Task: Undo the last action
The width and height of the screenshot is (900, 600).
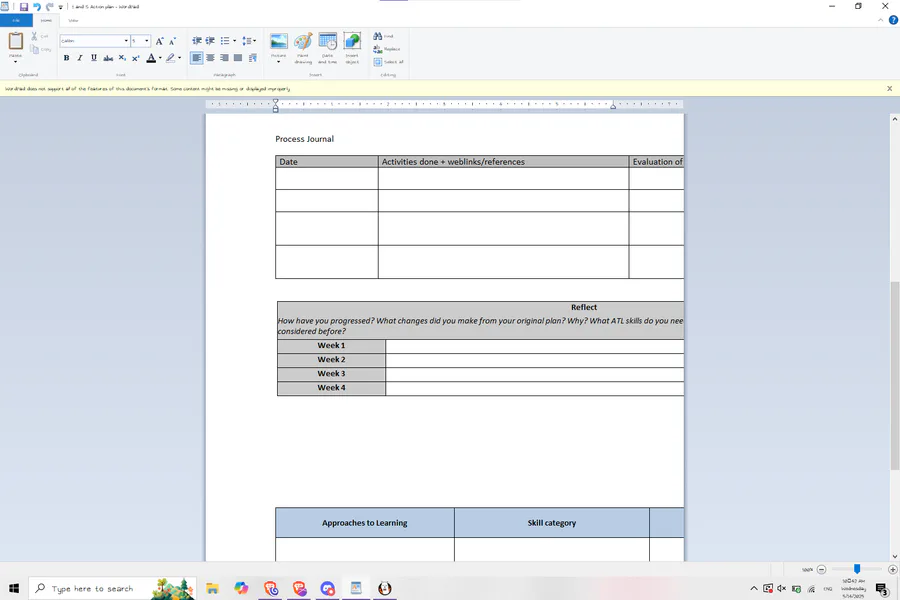Action: 37,7
